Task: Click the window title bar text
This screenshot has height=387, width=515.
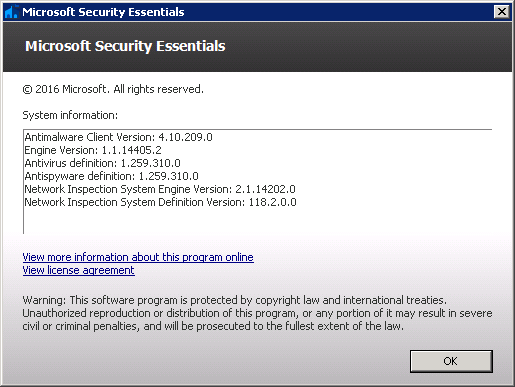Action: (x=103, y=12)
